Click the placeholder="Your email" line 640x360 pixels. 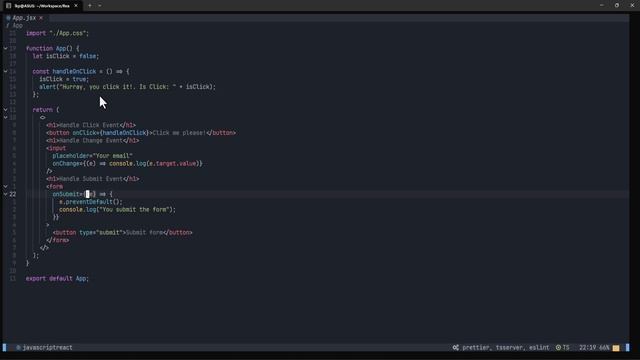coord(92,156)
